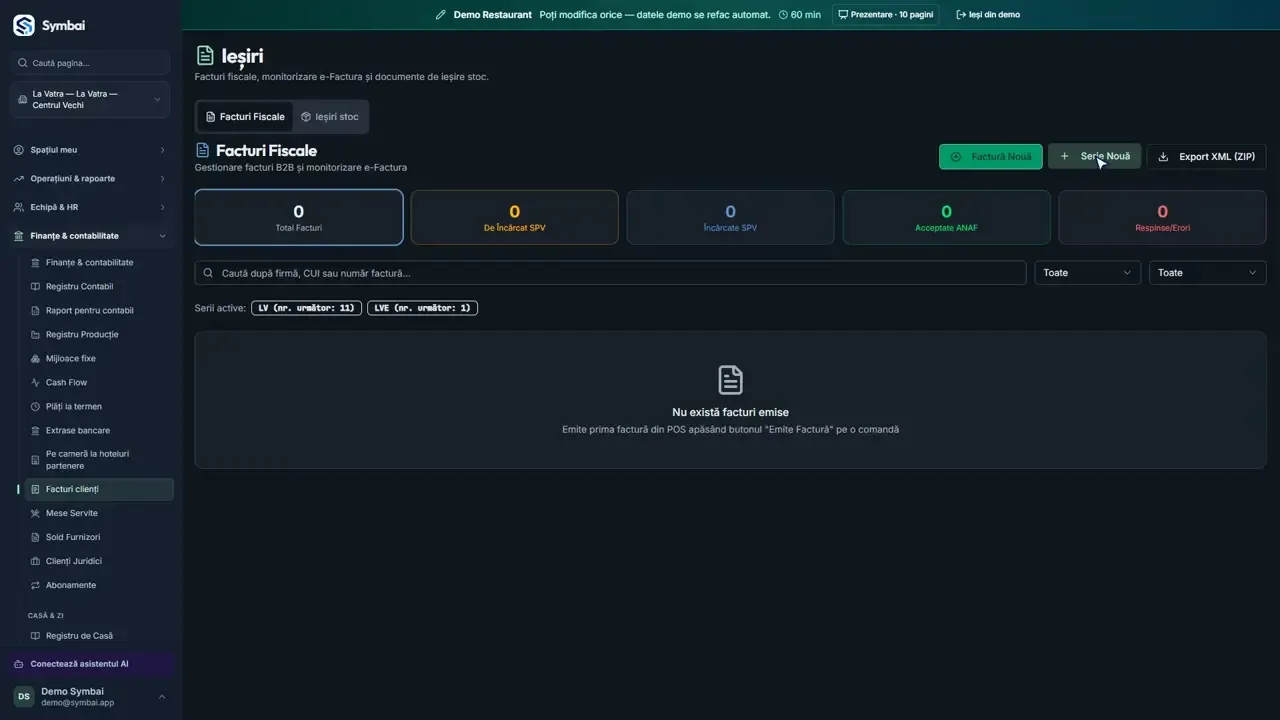The image size is (1280, 720).
Task: Click the Registru Contabil book icon
Action: [35, 287]
